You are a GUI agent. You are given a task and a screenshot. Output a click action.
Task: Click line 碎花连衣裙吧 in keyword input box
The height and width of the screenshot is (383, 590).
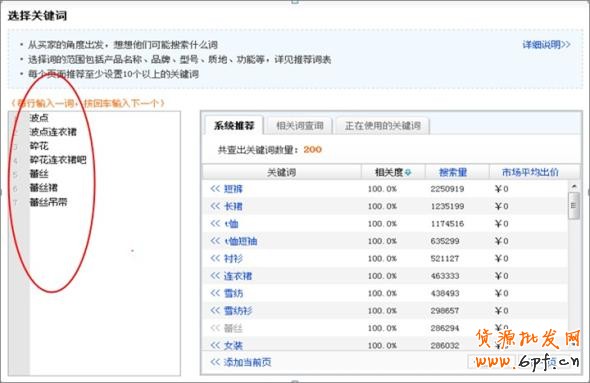[58, 160]
